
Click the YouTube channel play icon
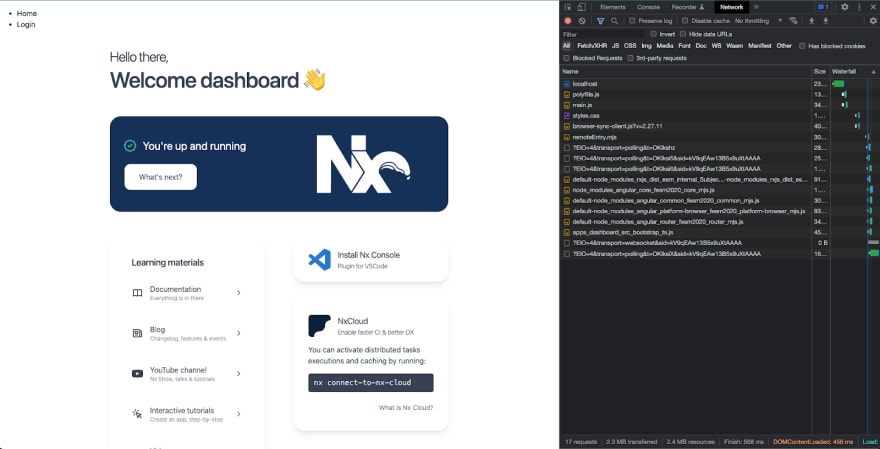(x=137, y=374)
